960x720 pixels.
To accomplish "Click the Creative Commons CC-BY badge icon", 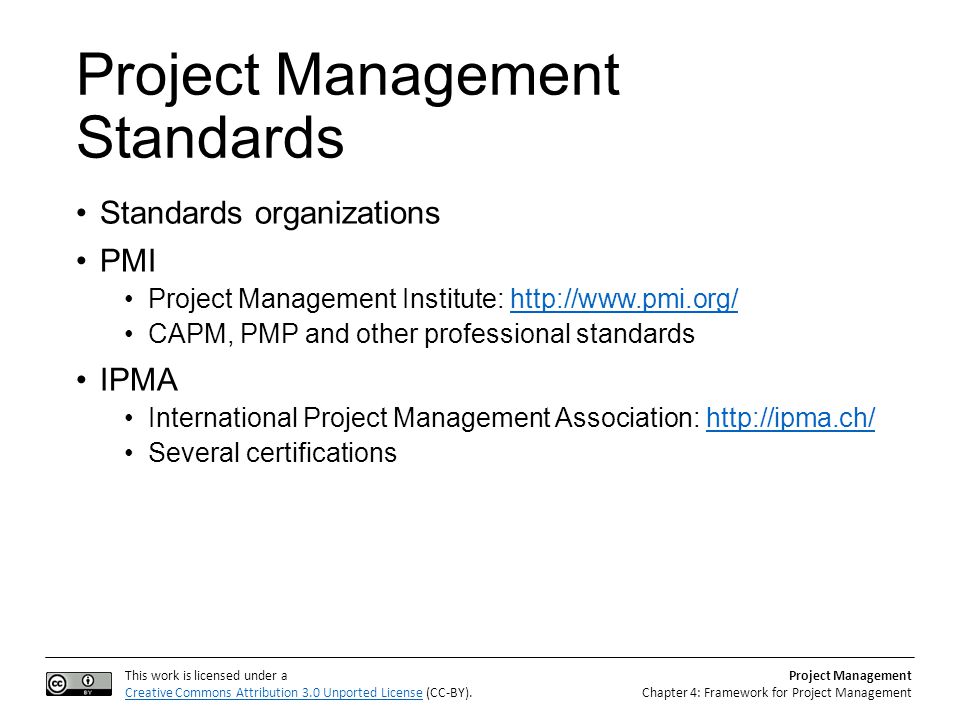I will (x=79, y=683).
